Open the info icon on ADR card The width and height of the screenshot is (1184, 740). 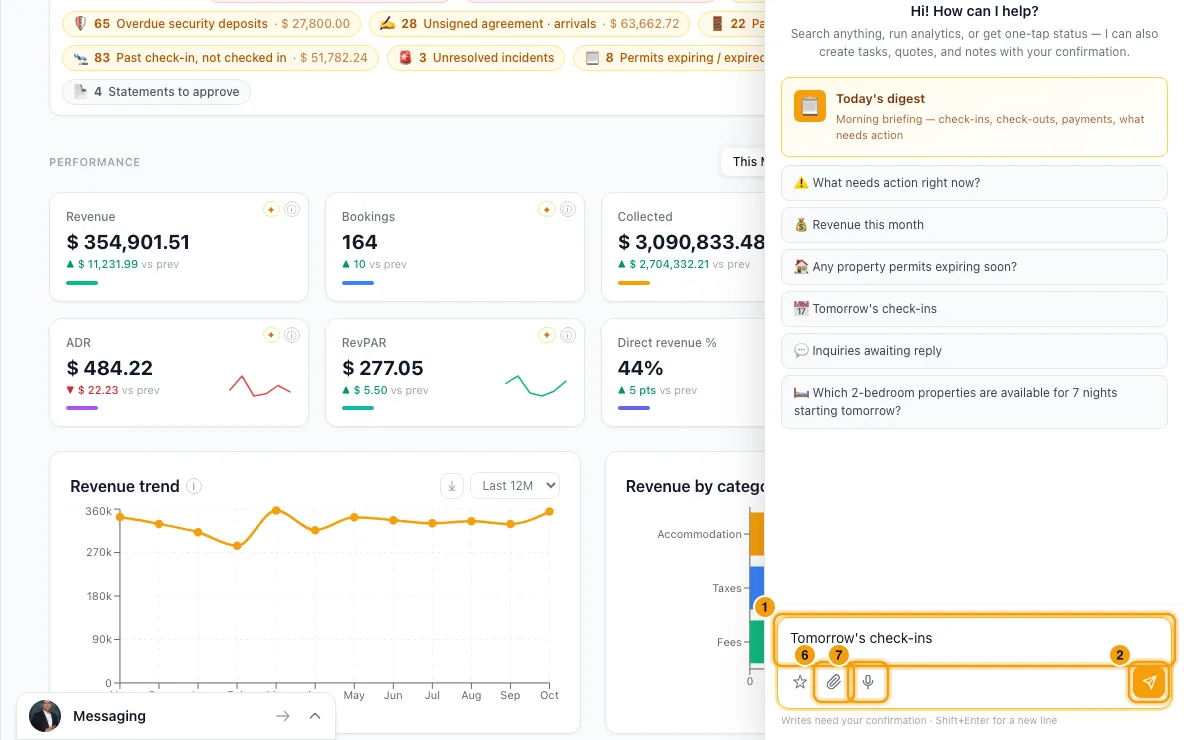pyautogui.click(x=291, y=335)
